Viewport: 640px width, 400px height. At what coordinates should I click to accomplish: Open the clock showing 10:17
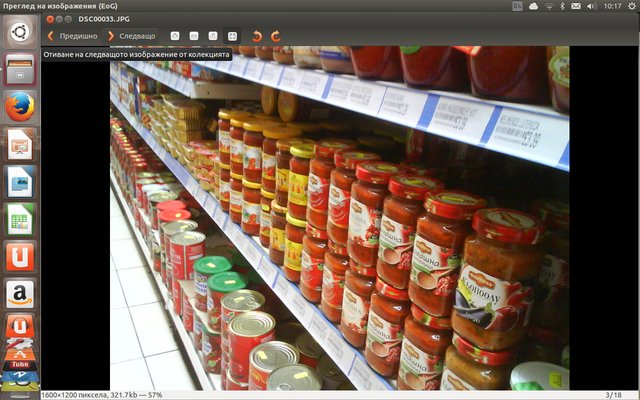pos(610,6)
